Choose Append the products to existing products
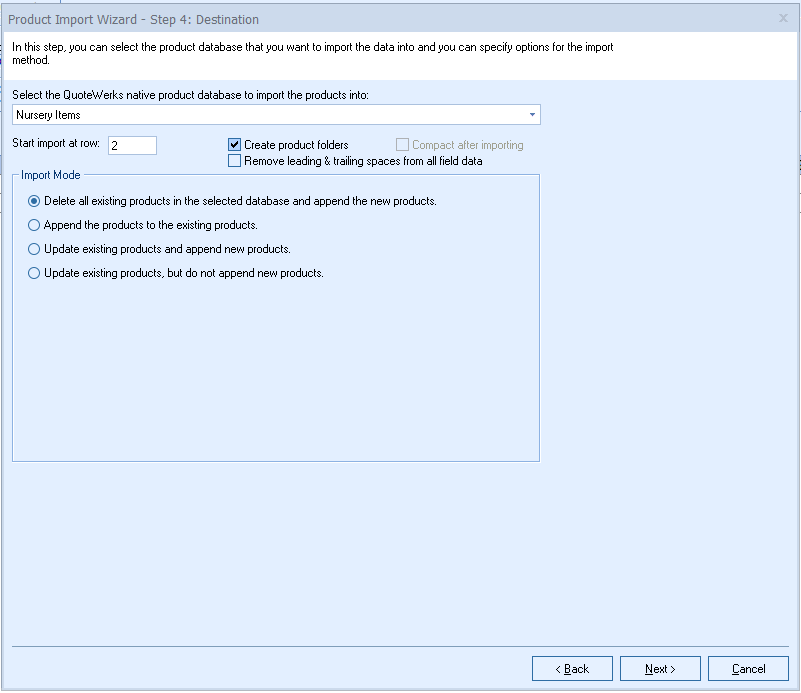This screenshot has width=801, height=693. [x=35, y=225]
